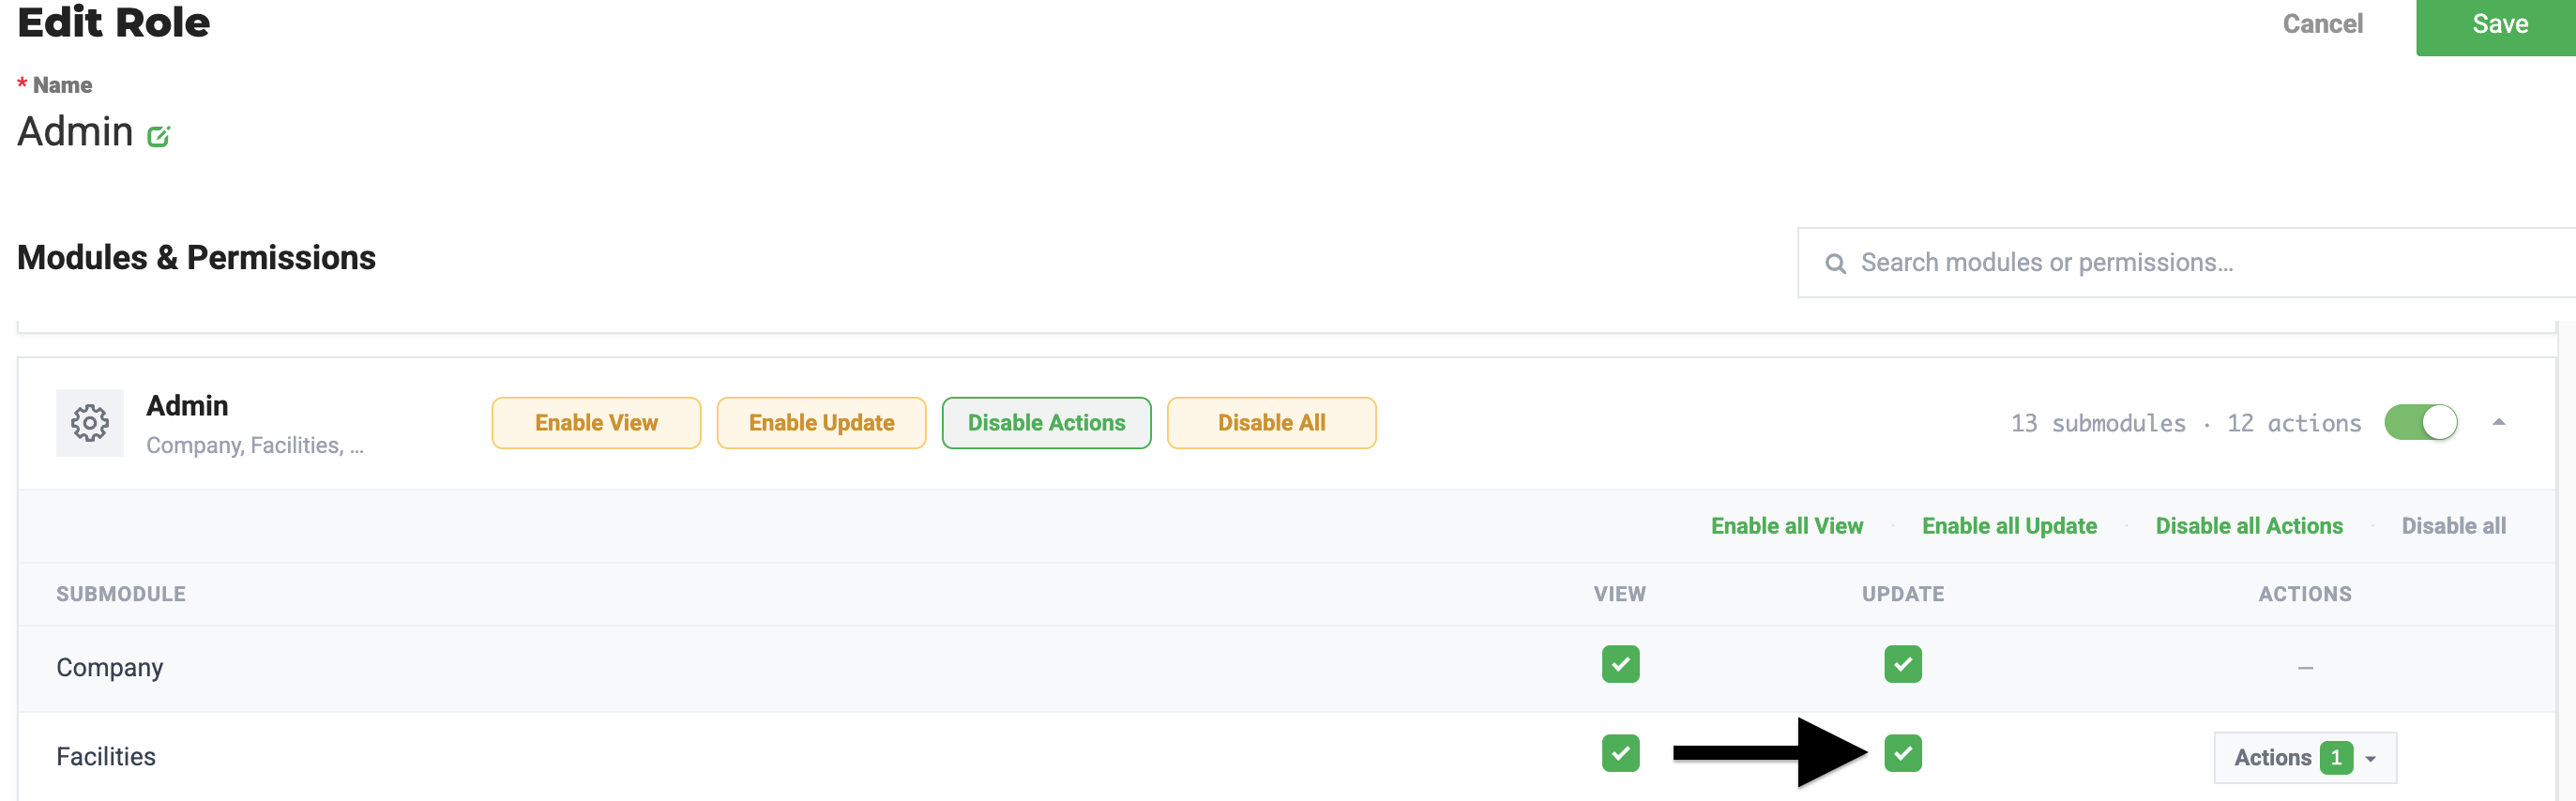
Task: Uncheck the Facilities View checkbox
Action: [x=1620, y=753]
